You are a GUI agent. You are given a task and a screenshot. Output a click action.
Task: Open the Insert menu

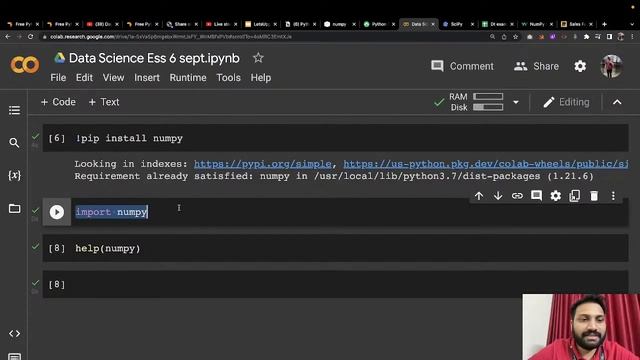(x=147, y=78)
